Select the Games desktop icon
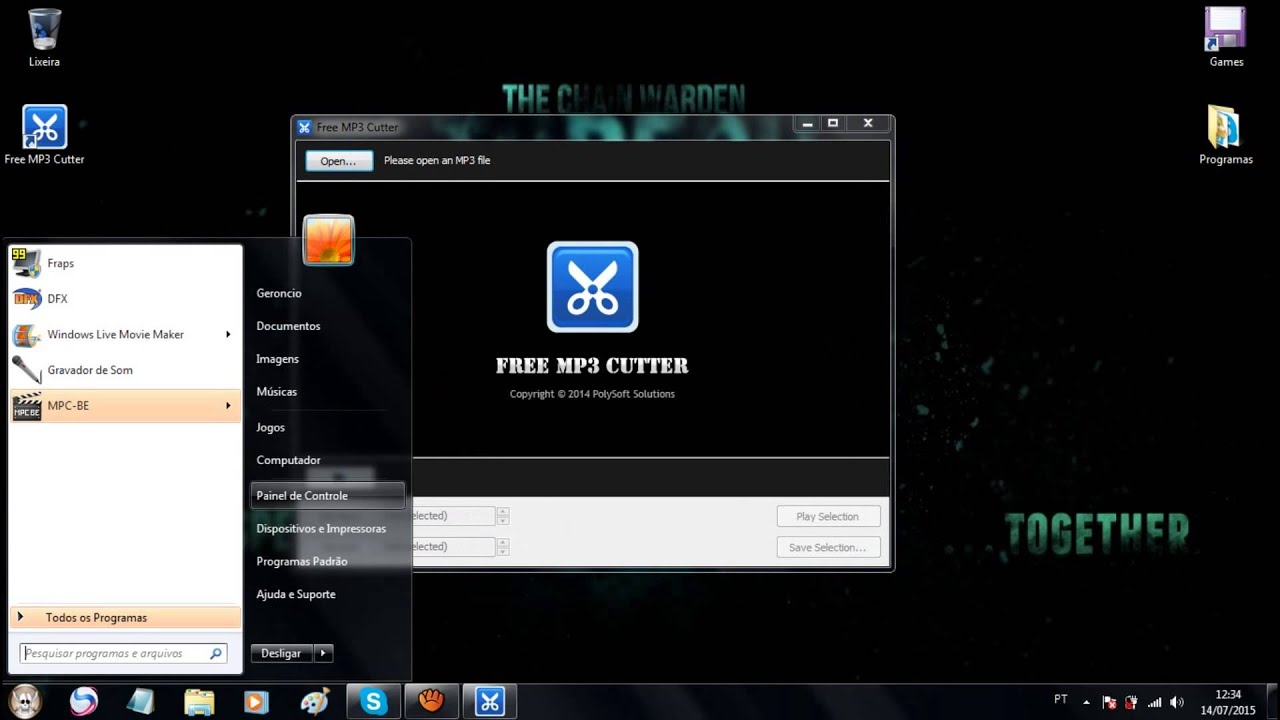Screen dimensions: 1280x720 pos(1226,37)
